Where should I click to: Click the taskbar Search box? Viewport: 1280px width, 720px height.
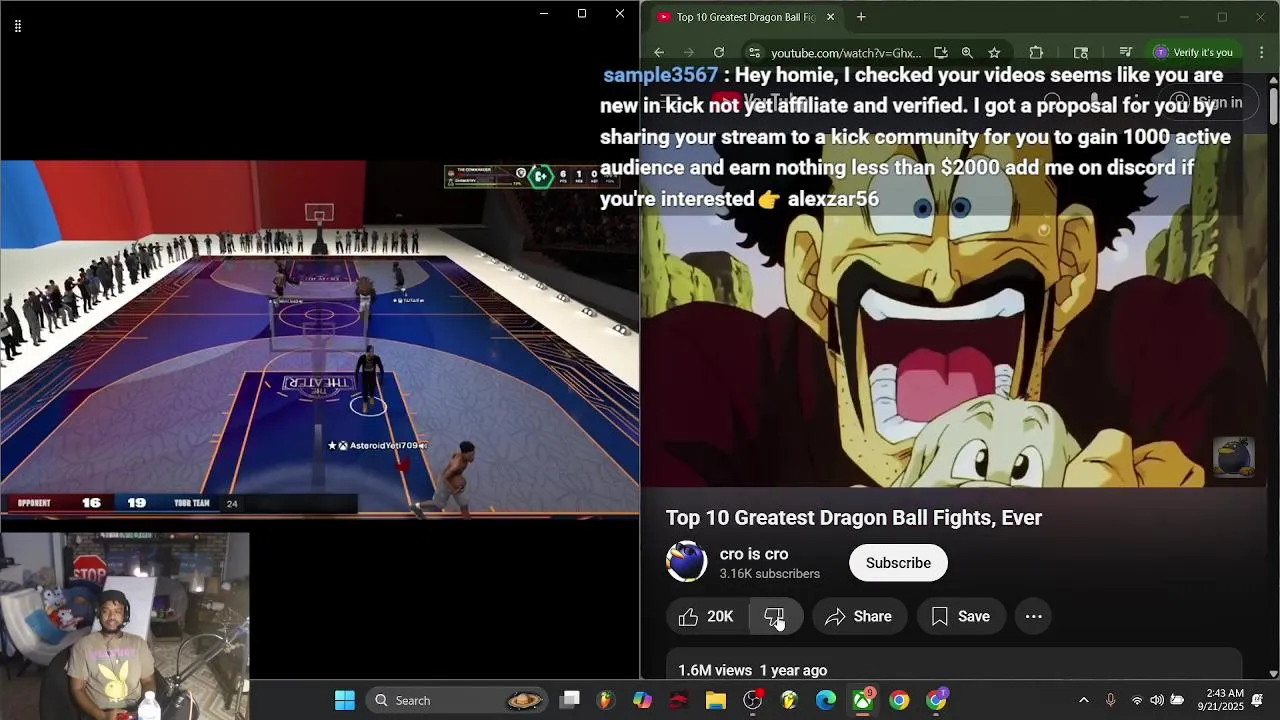[458, 701]
